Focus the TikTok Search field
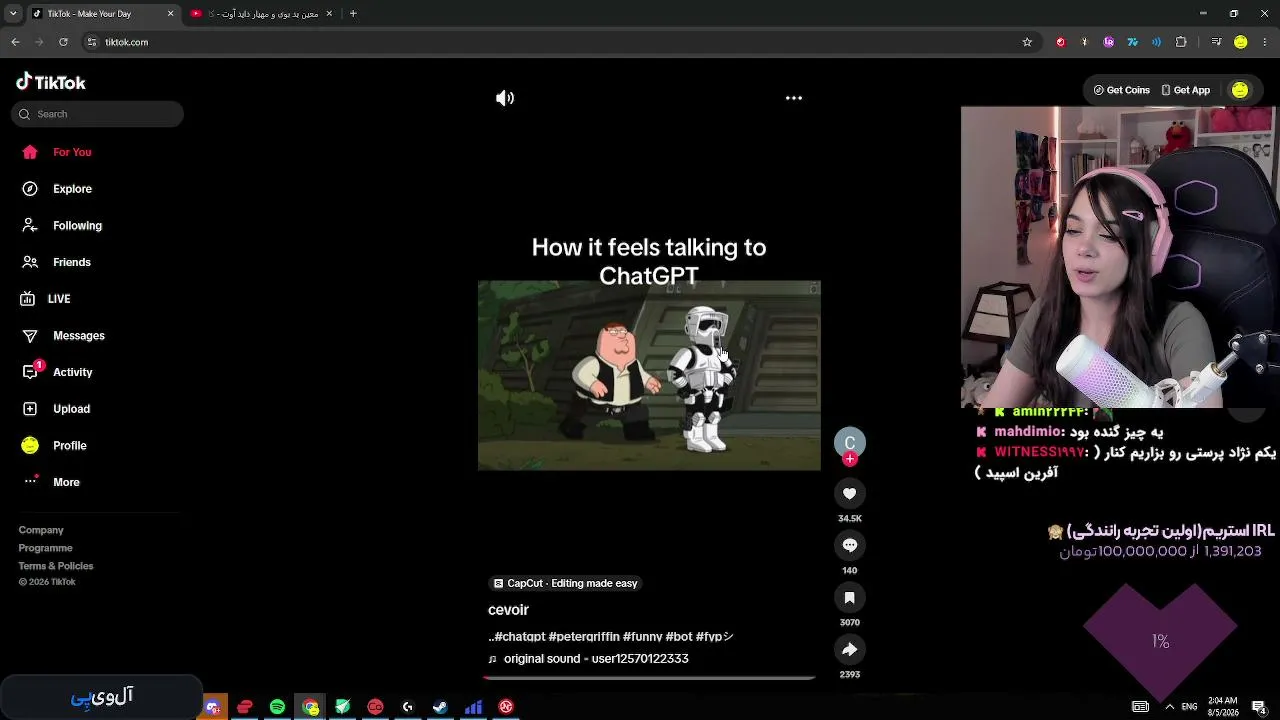Viewport: 1280px width, 720px height. click(97, 114)
